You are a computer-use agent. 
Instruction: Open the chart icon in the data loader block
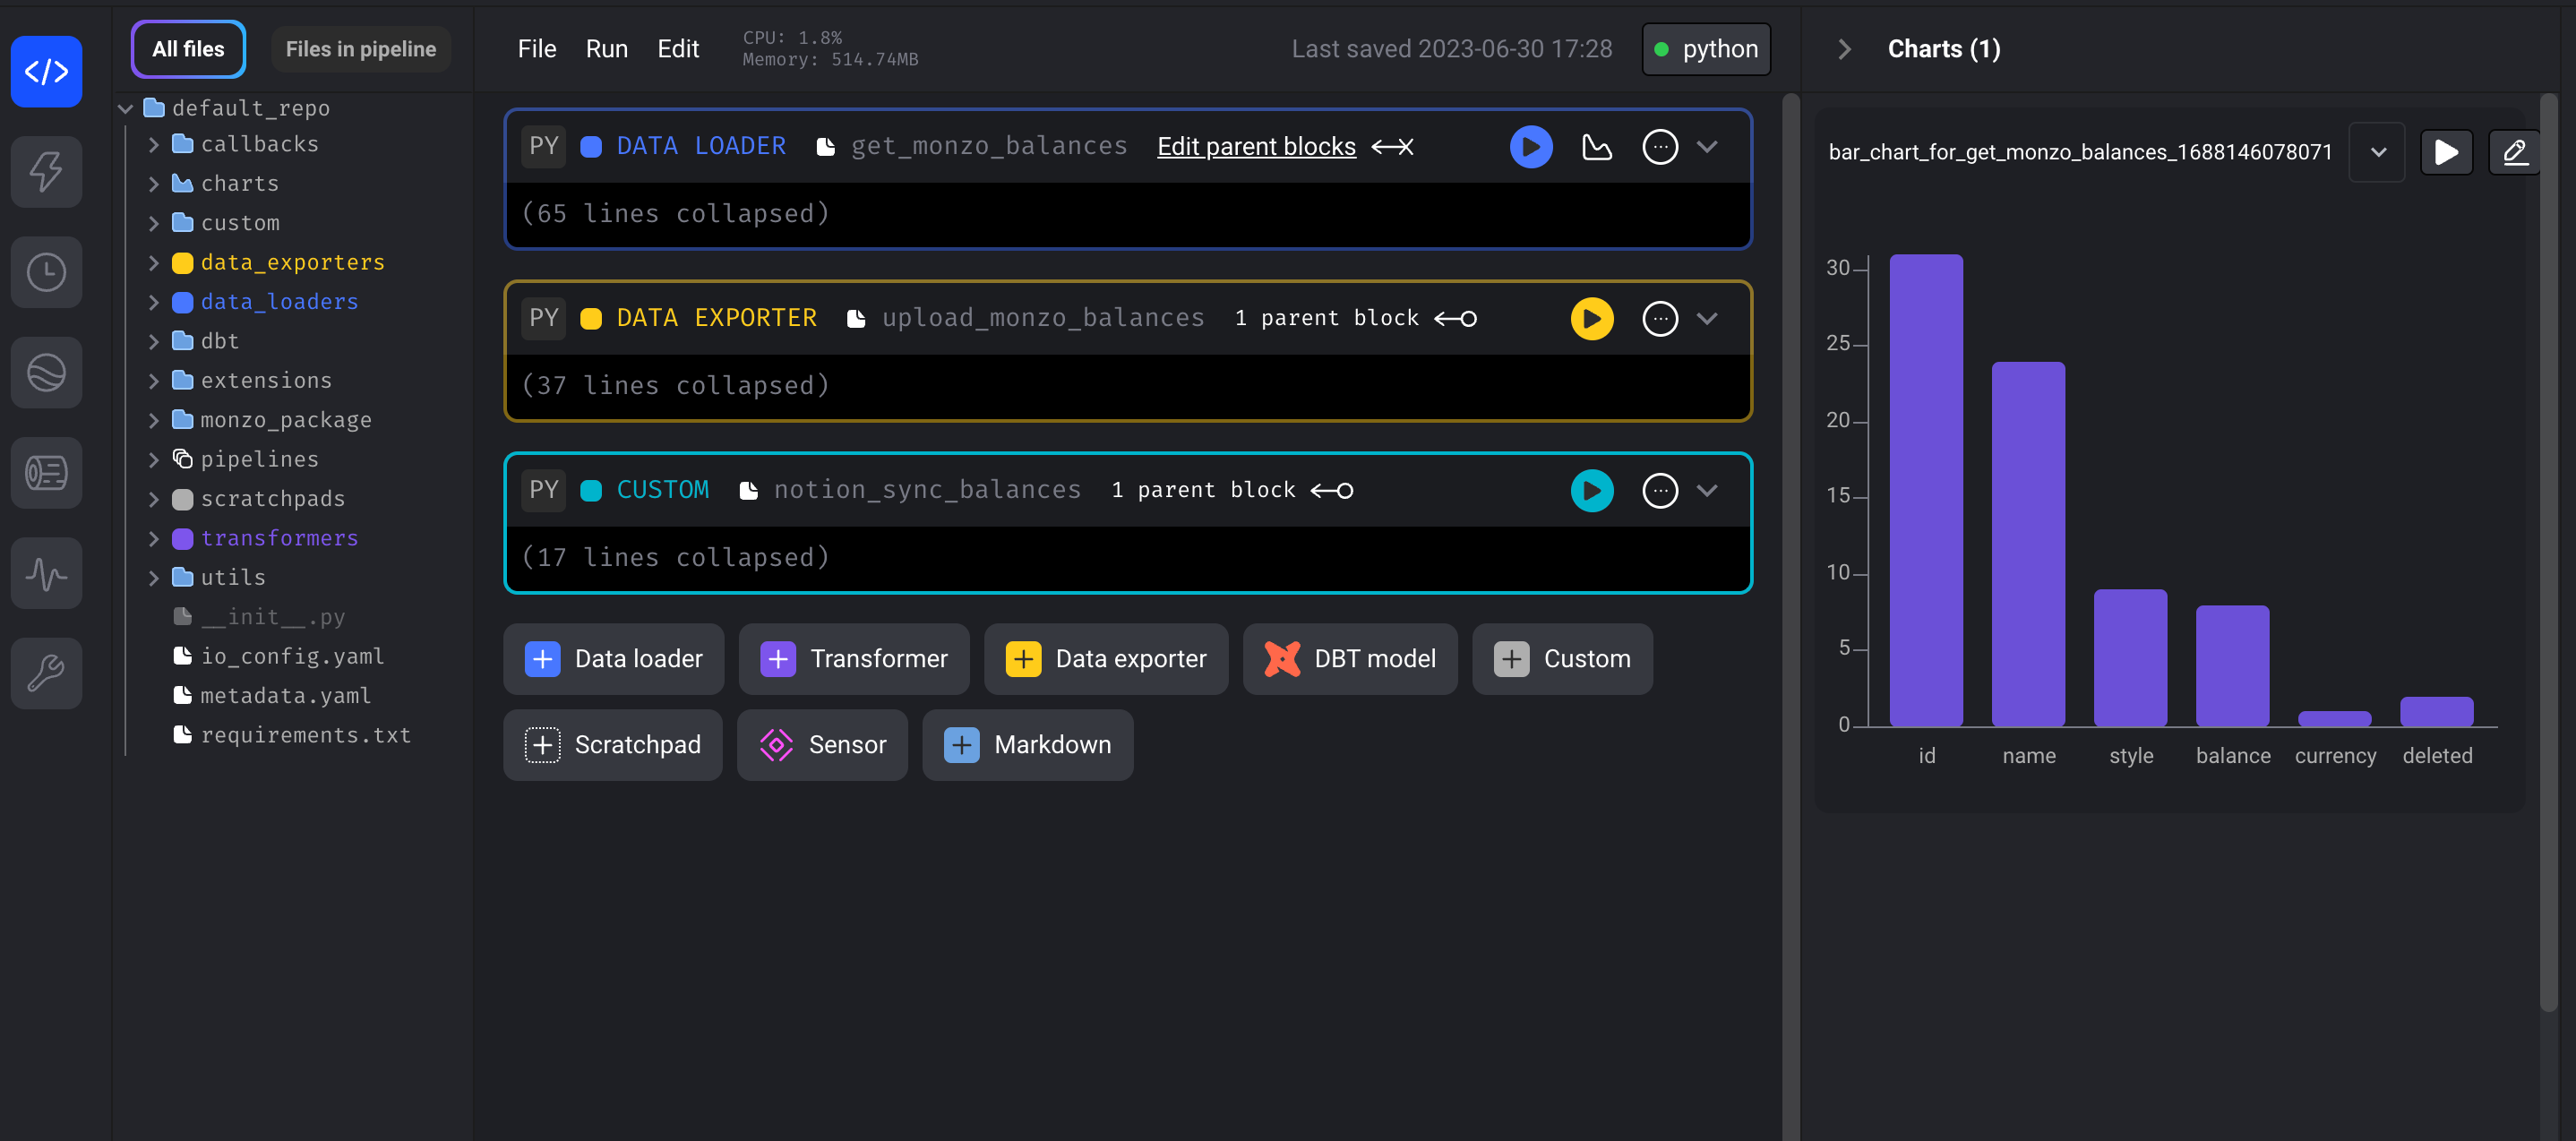click(1597, 146)
